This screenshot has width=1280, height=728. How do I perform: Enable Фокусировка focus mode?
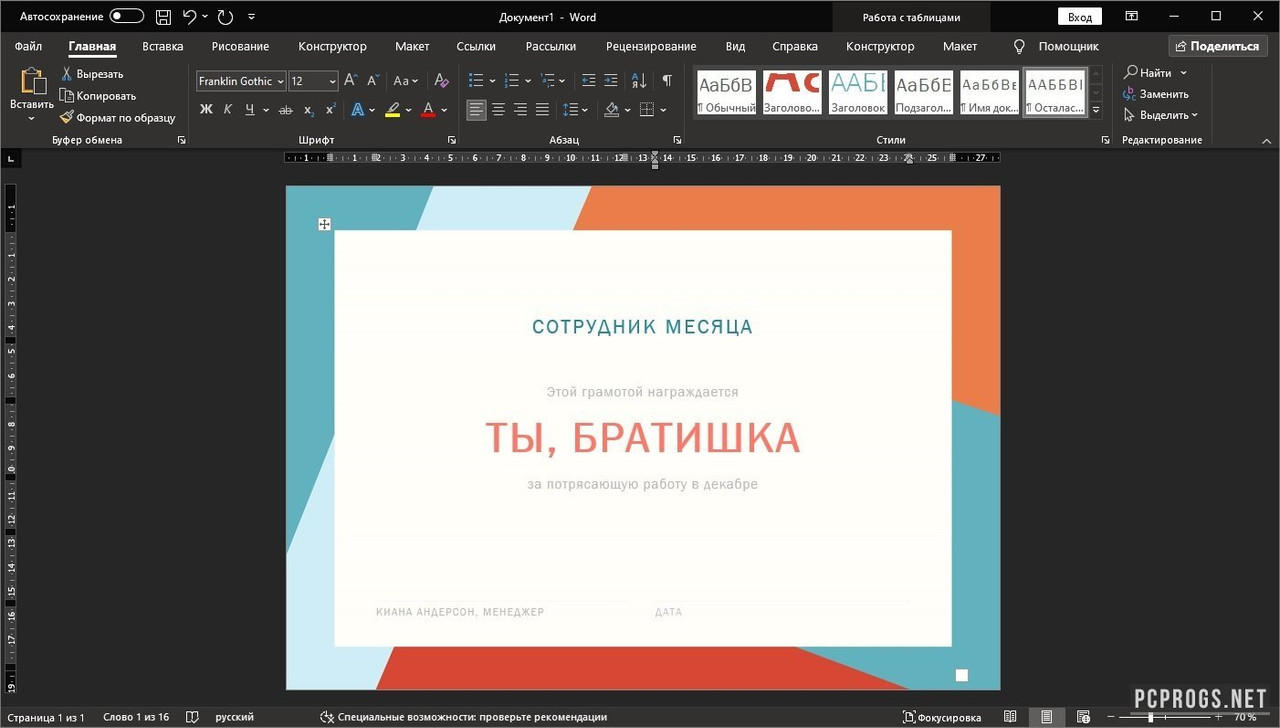941,717
